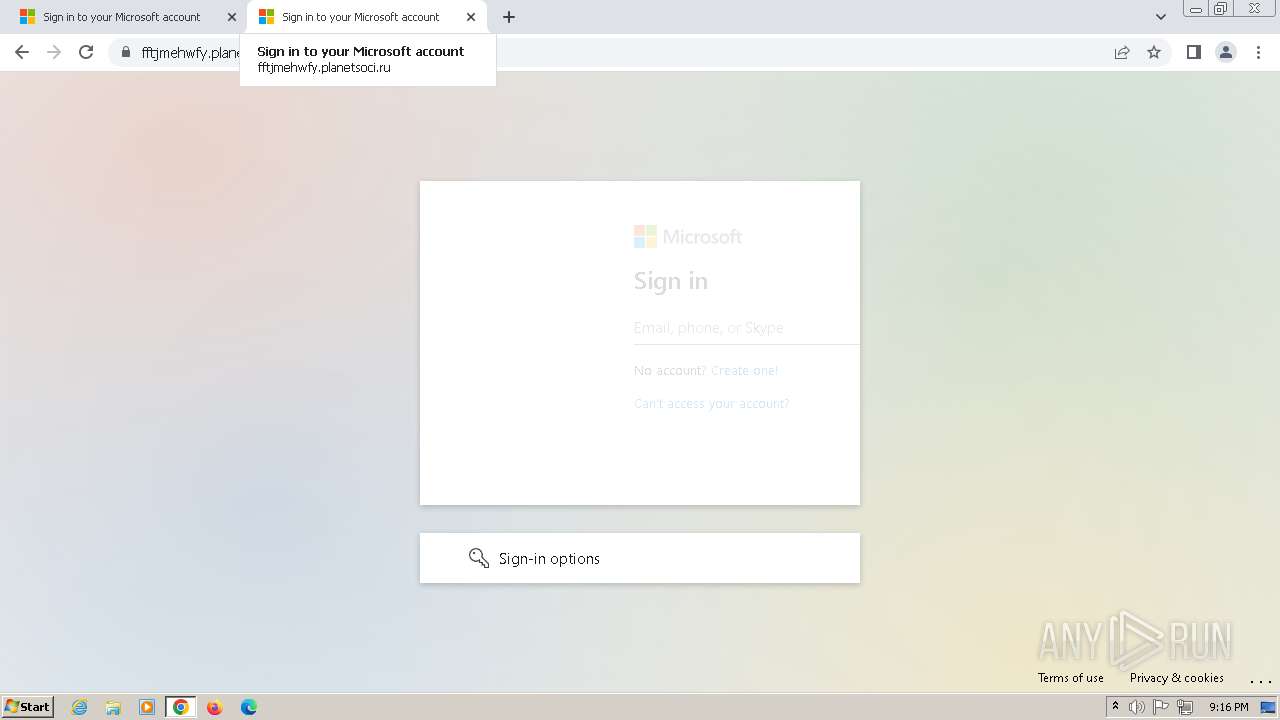The image size is (1280, 720).
Task: Go back using the browser back arrow
Action: [22, 52]
